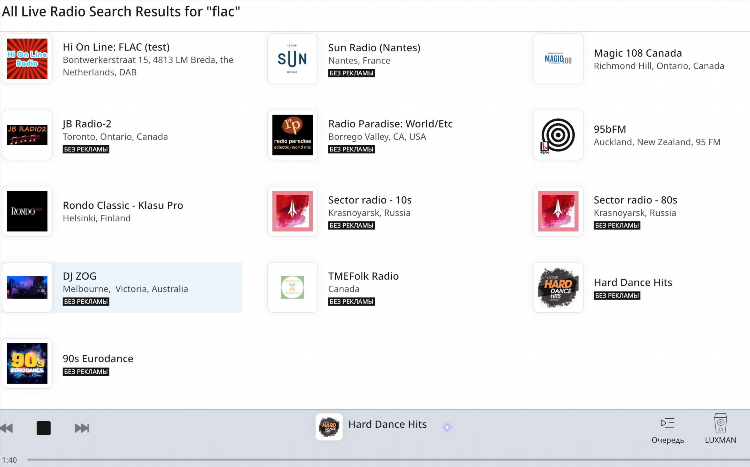Select the highlighted DJ ZOG station
750x467 pixels.
point(122,287)
